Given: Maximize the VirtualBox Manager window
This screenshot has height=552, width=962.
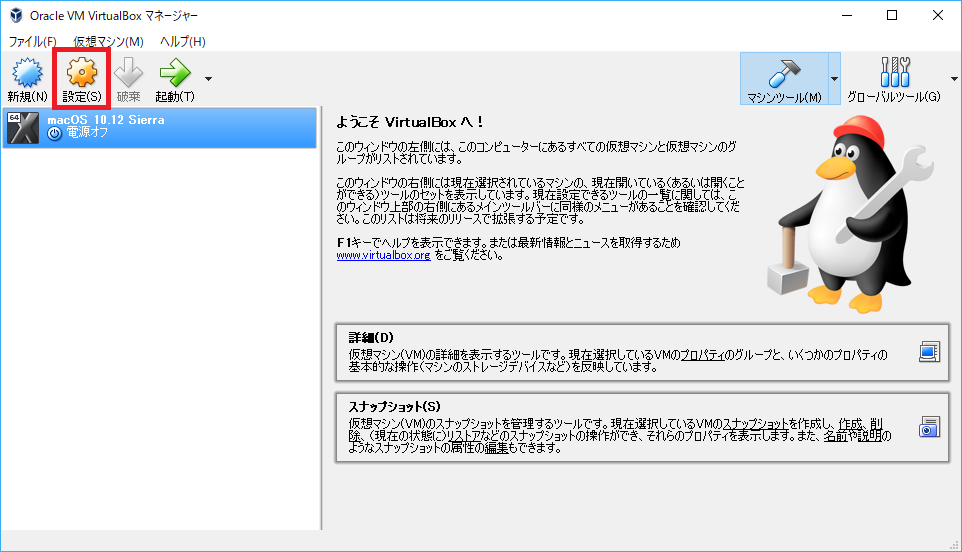Looking at the screenshot, I should (x=892, y=15).
